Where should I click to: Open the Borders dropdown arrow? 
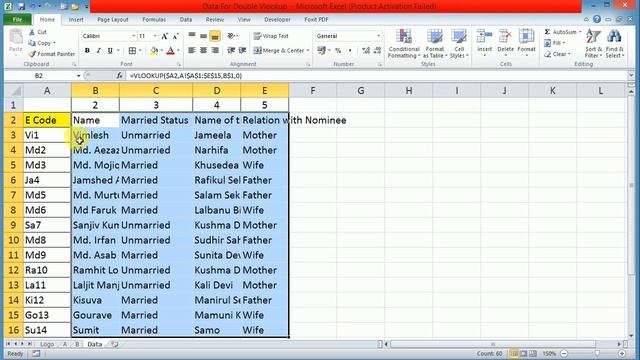pos(140,51)
